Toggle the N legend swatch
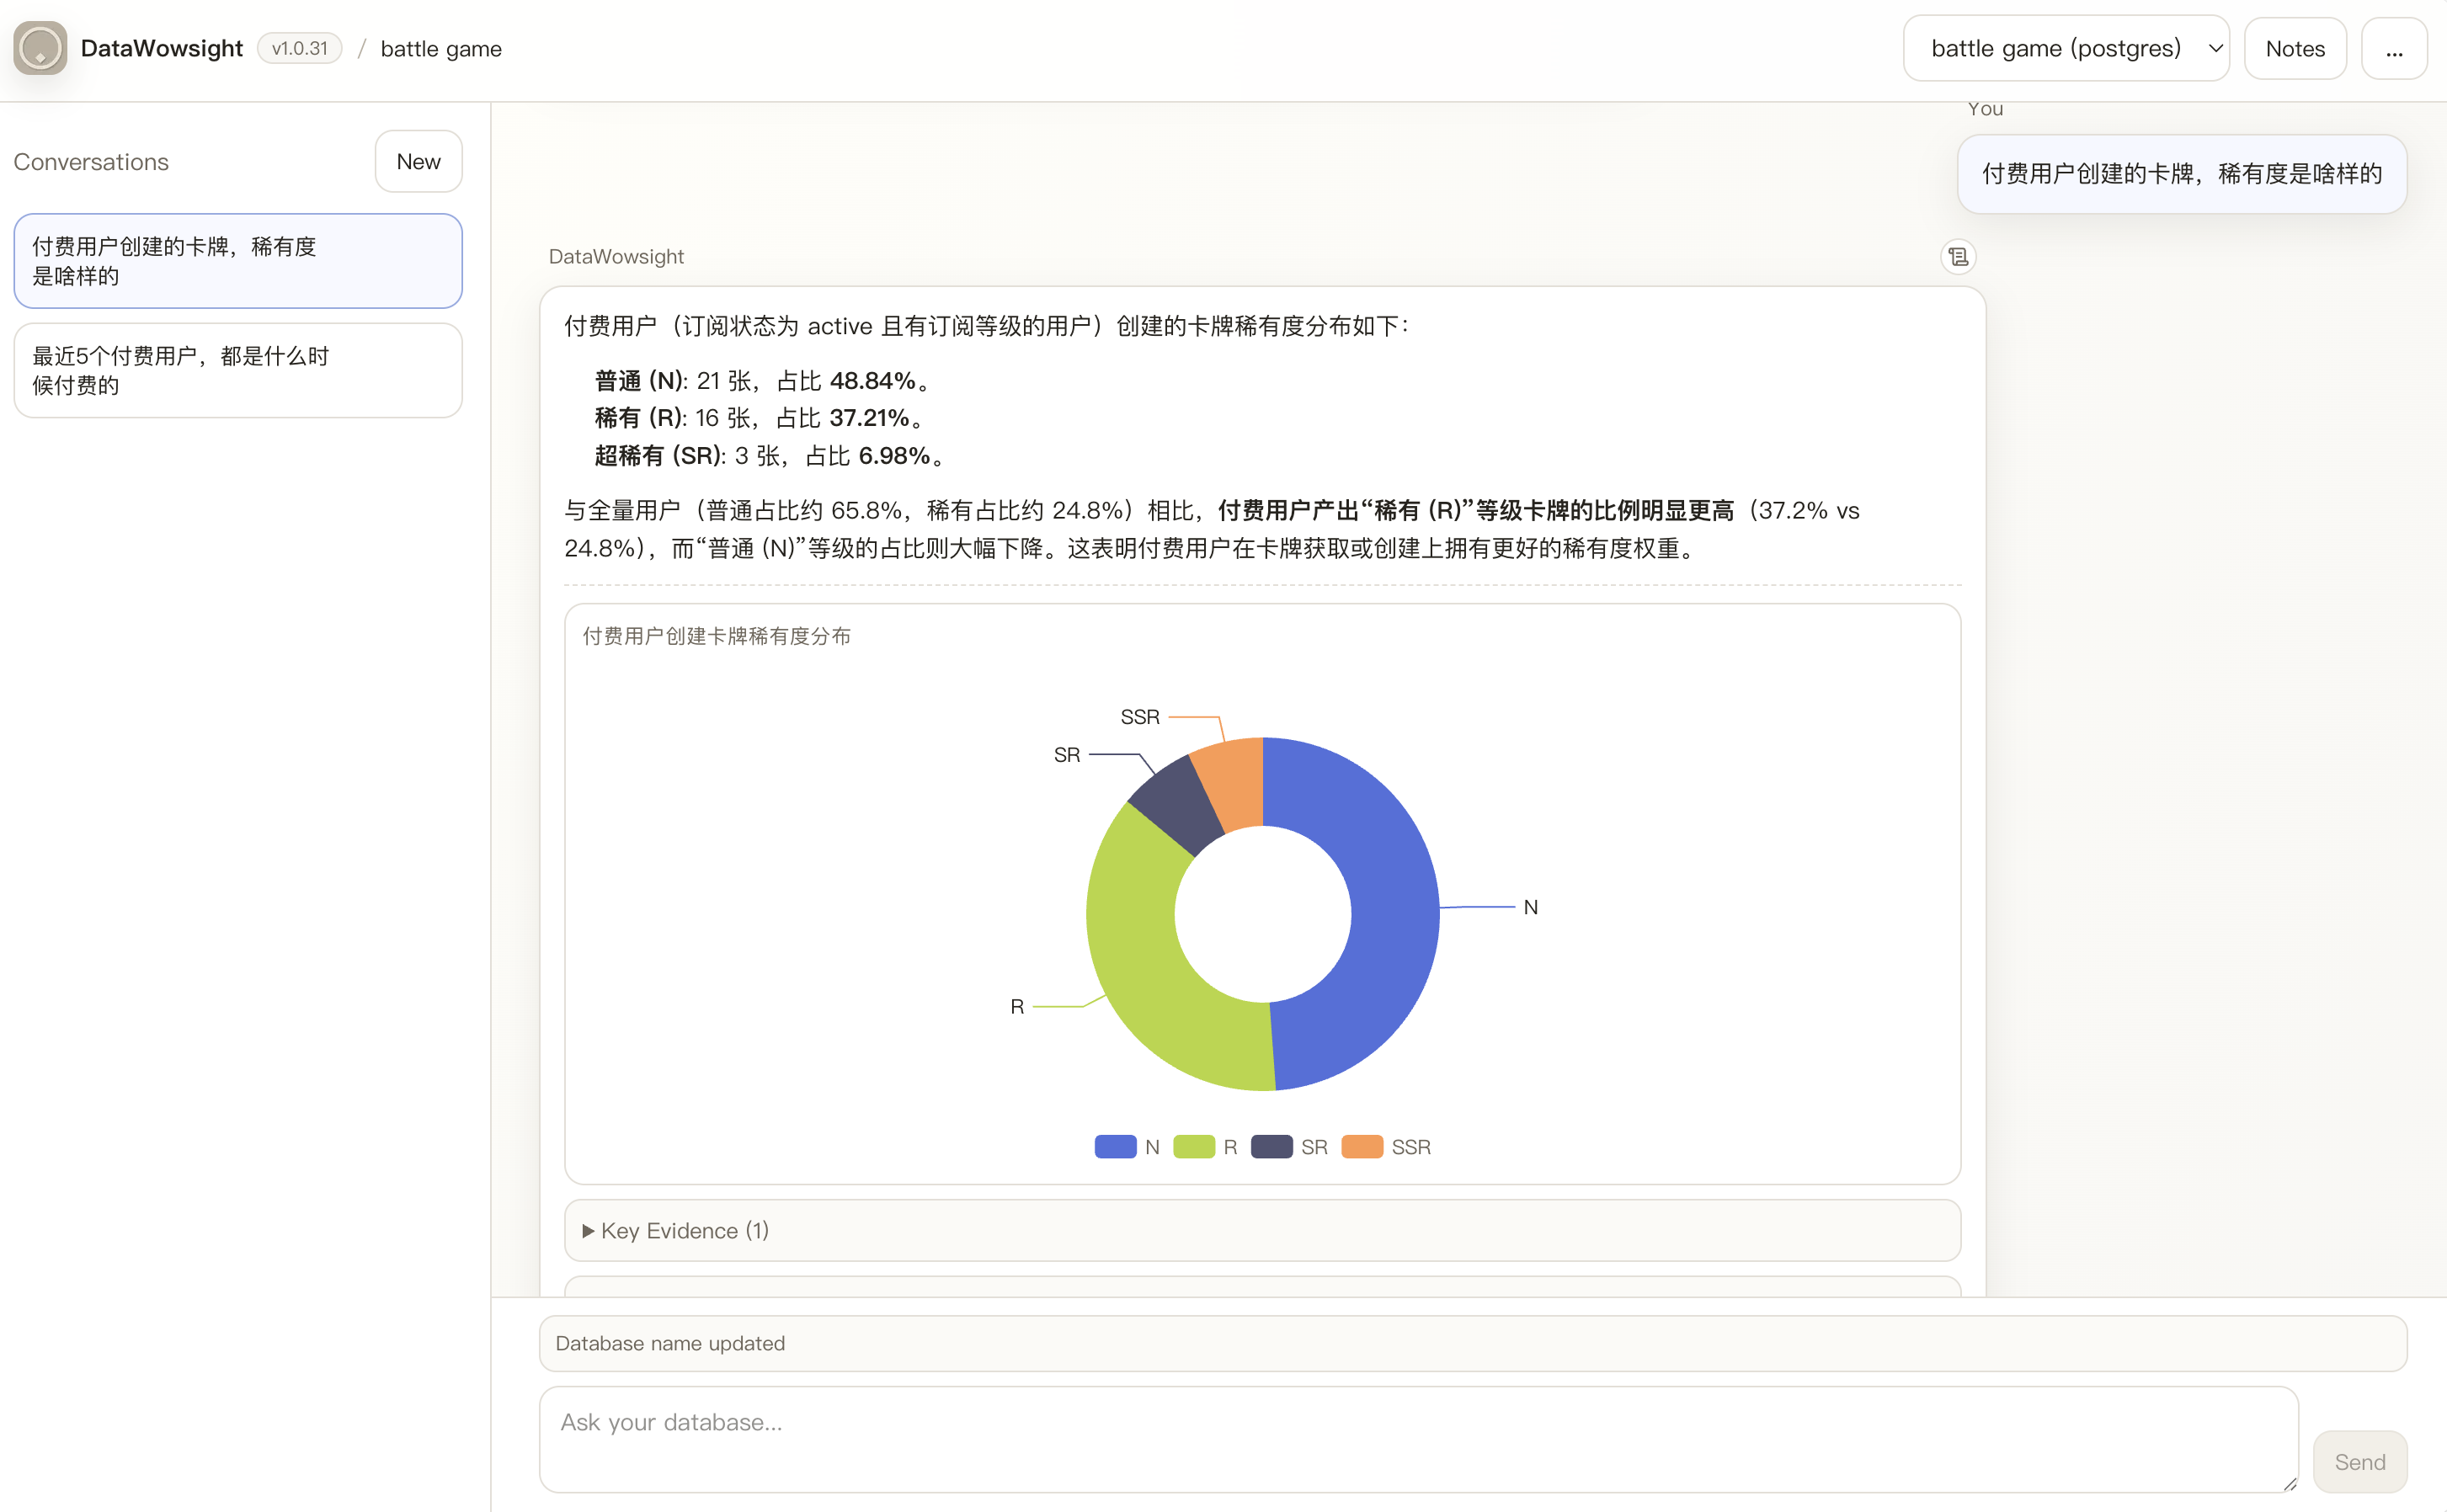The width and height of the screenshot is (2447, 1512). 1115,1146
